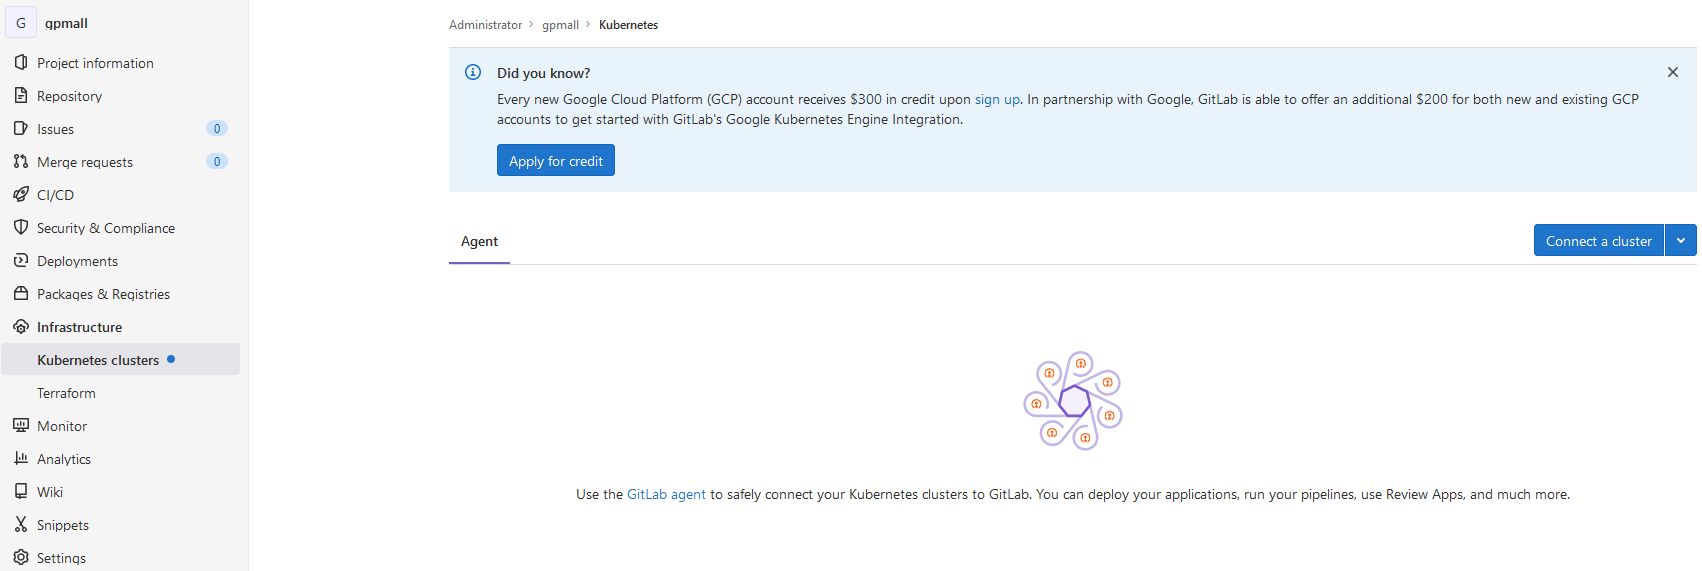
Task: Click the Monitor screen icon
Action: 21,425
